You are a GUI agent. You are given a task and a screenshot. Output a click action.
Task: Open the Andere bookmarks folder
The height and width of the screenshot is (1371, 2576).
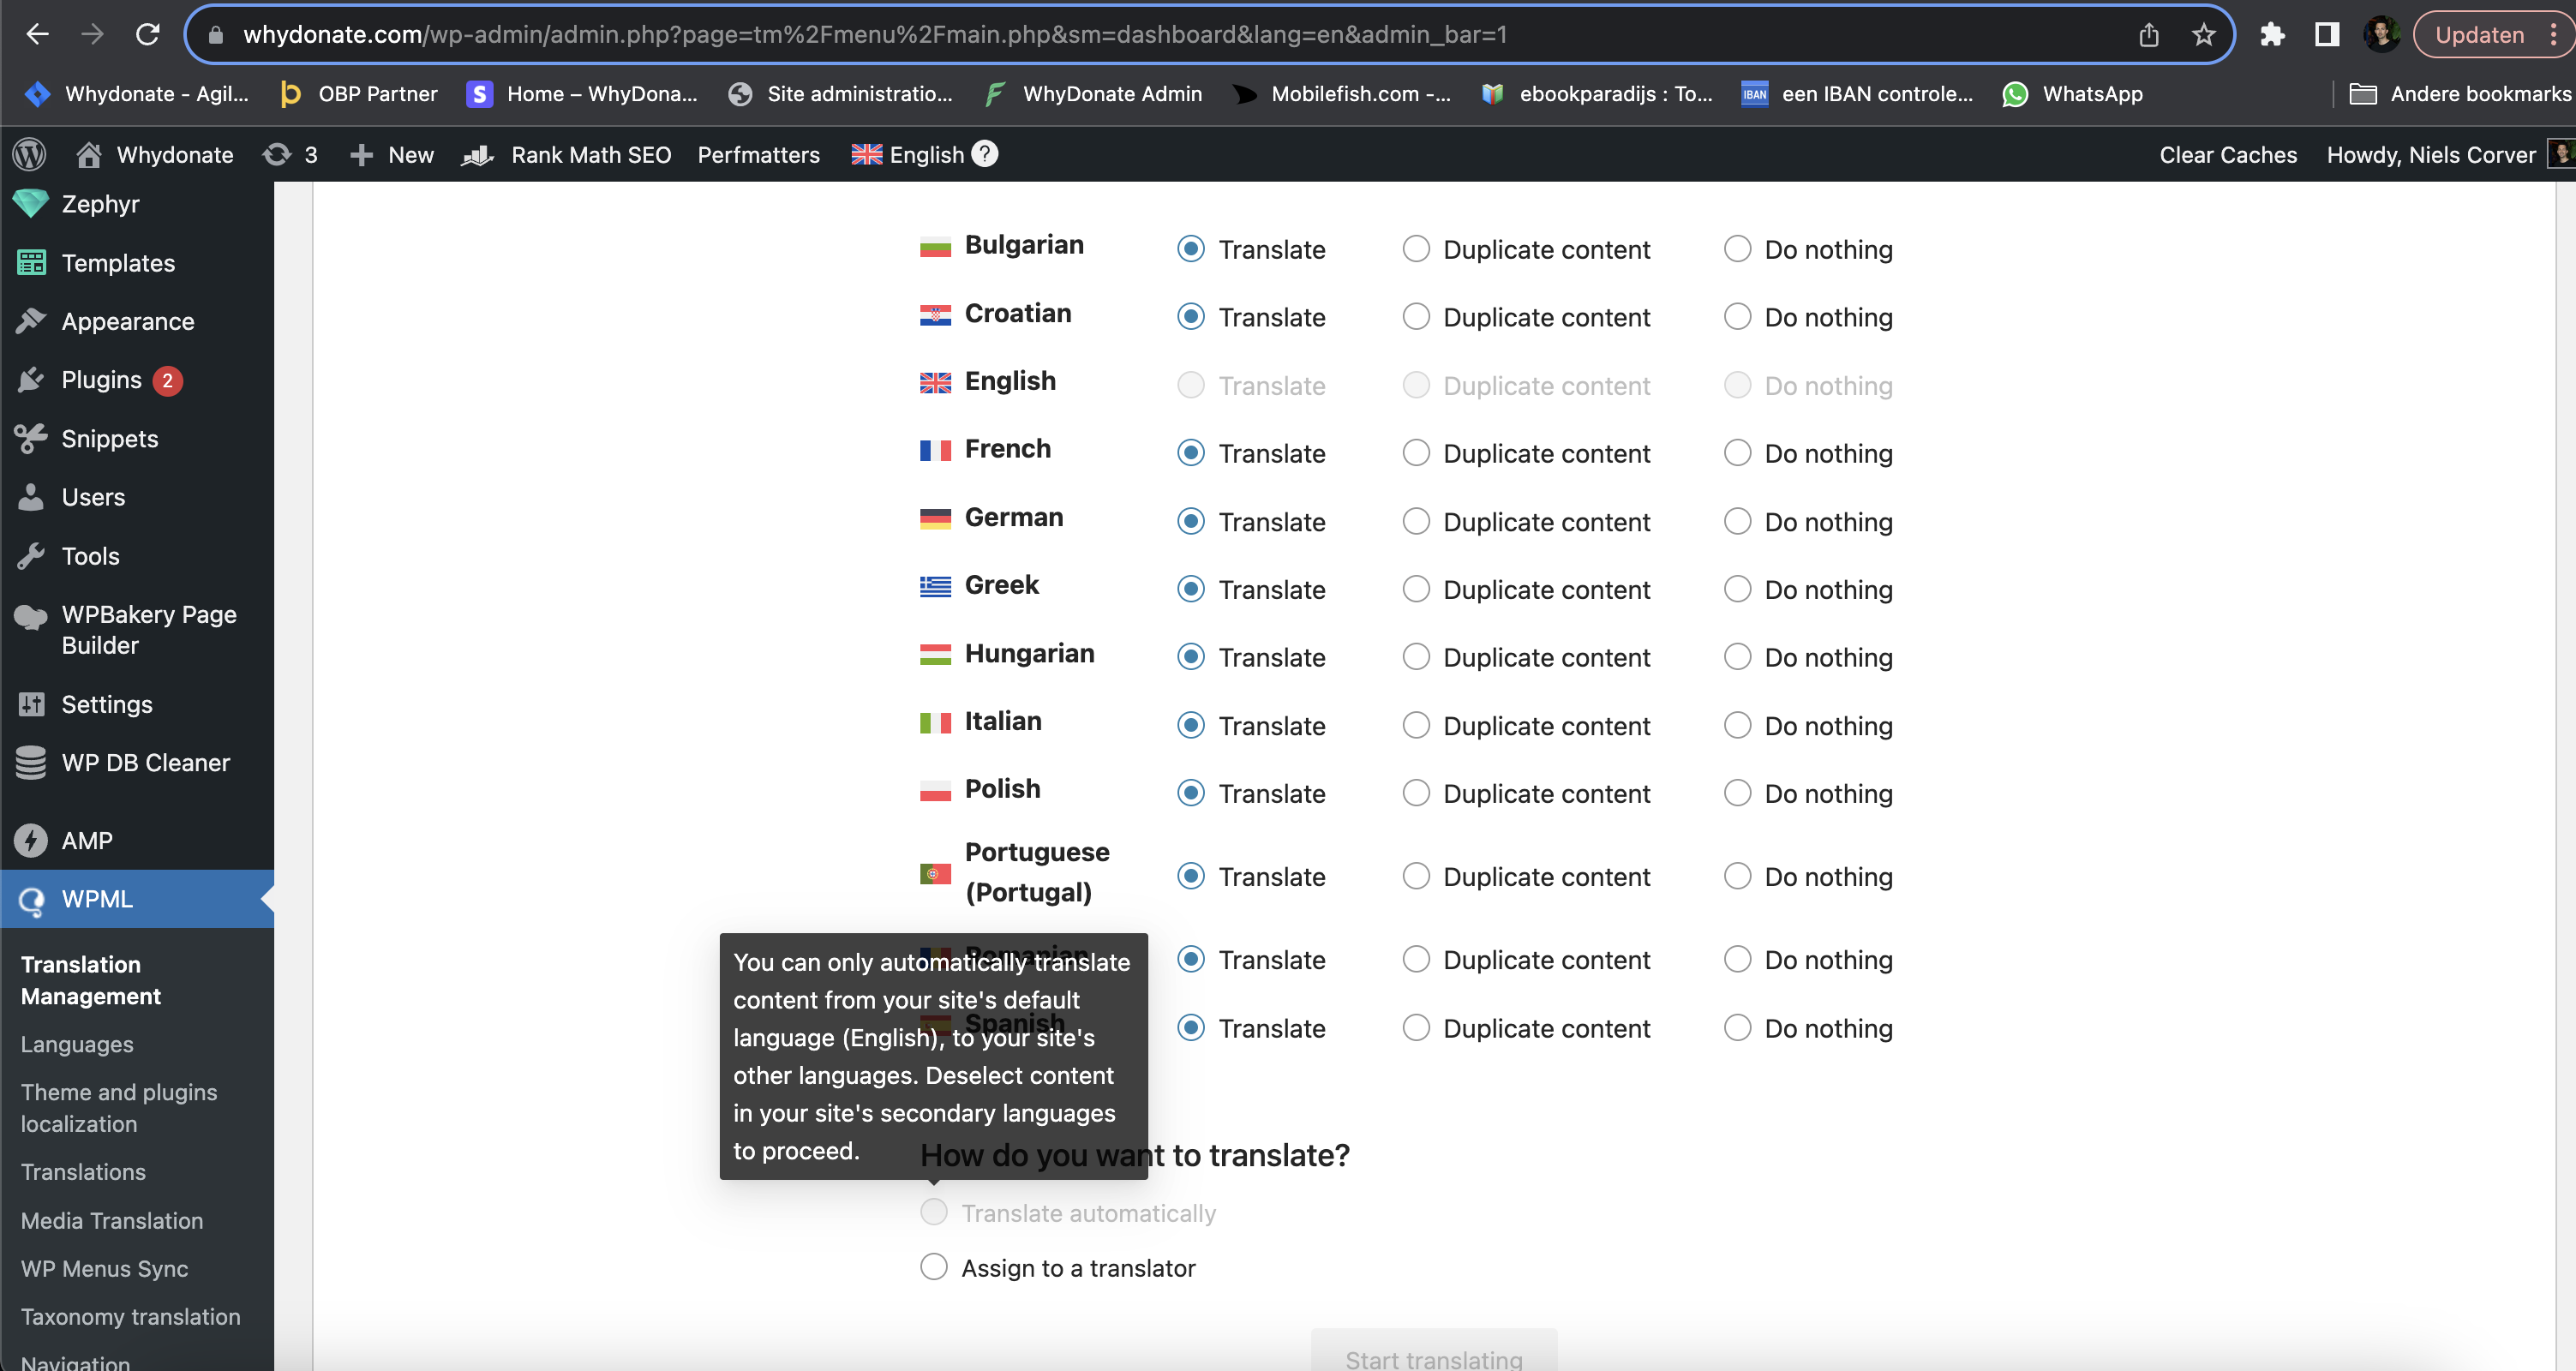[x=2460, y=94]
